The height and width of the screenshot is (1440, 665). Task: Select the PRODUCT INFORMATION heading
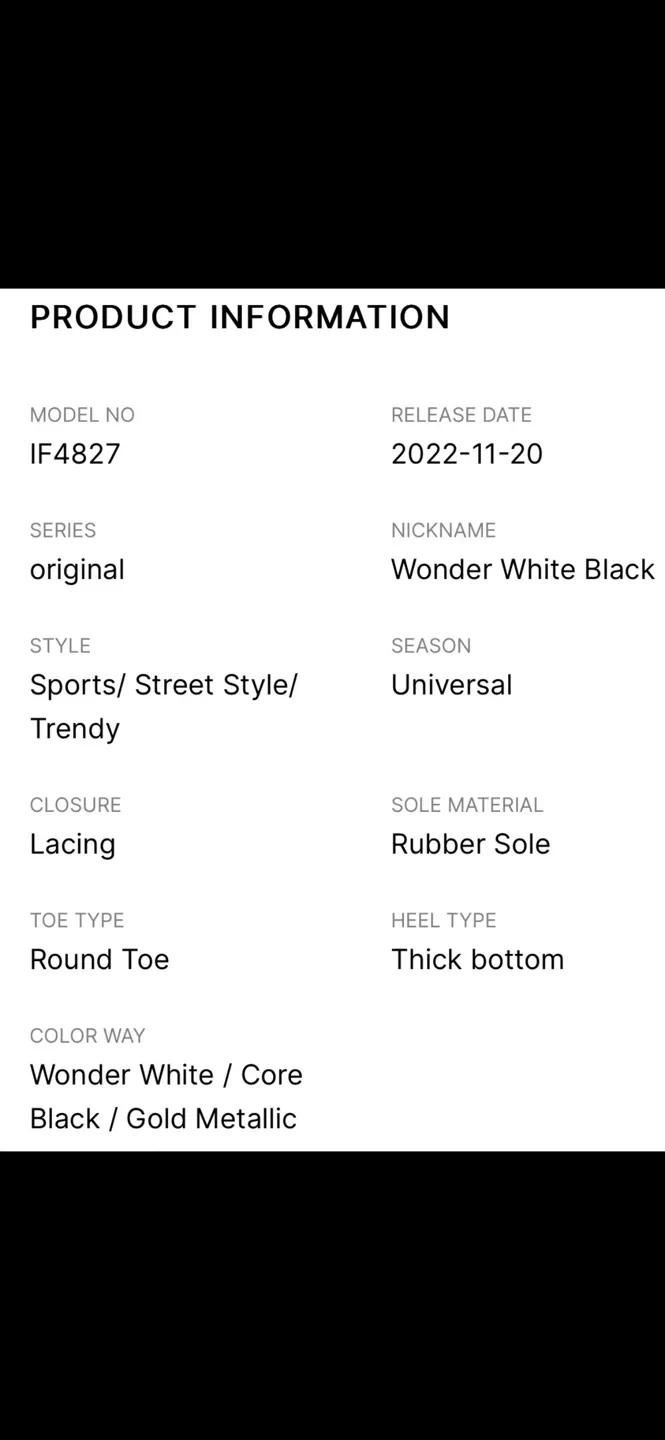[240, 317]
